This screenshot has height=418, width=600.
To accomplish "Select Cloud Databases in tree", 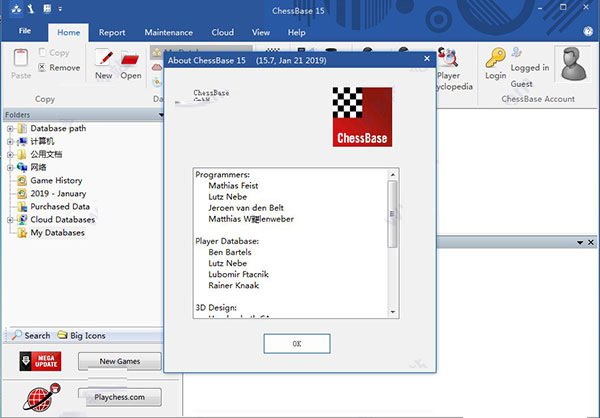I will (x=63, y=219).
